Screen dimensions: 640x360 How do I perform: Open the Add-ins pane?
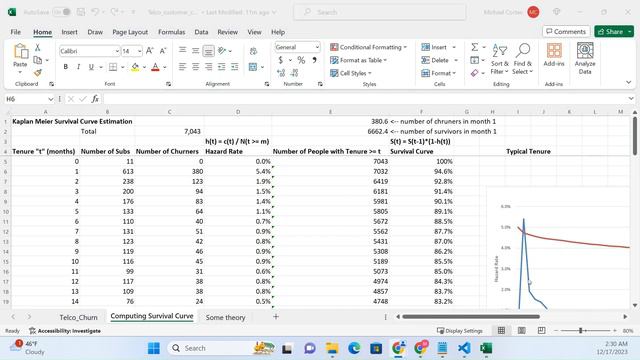coord(554,55)
